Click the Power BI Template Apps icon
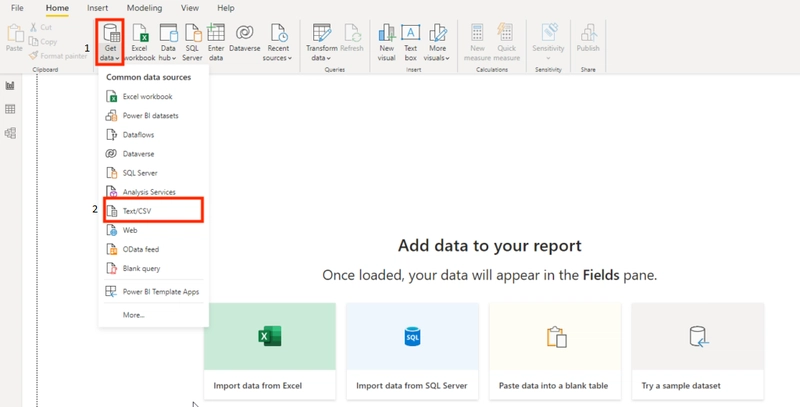Screen dimensions: 800x407 111,292
